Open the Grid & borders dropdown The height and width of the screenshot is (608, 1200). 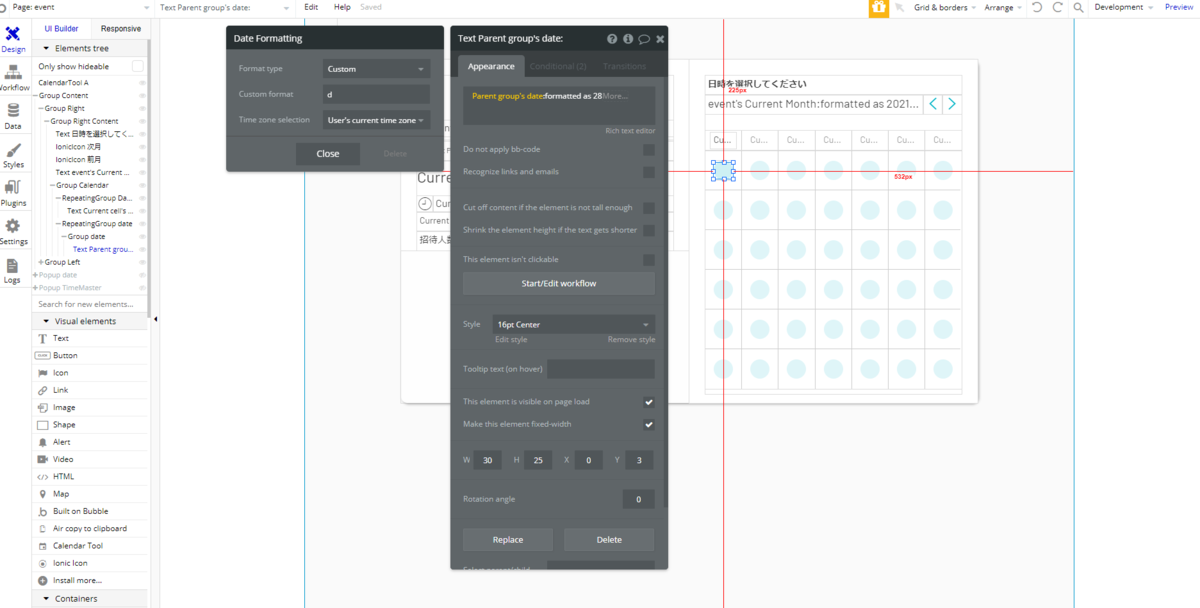tap(946, 7)
